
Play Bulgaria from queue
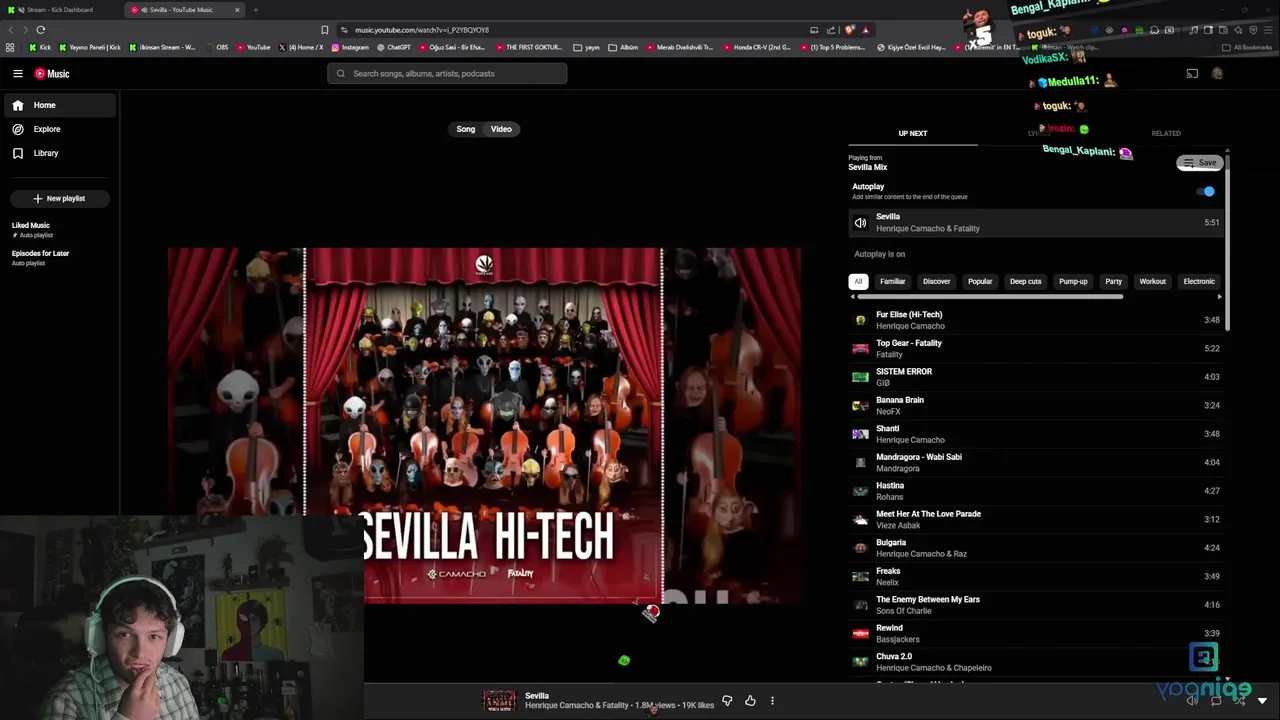point(1036,548)
